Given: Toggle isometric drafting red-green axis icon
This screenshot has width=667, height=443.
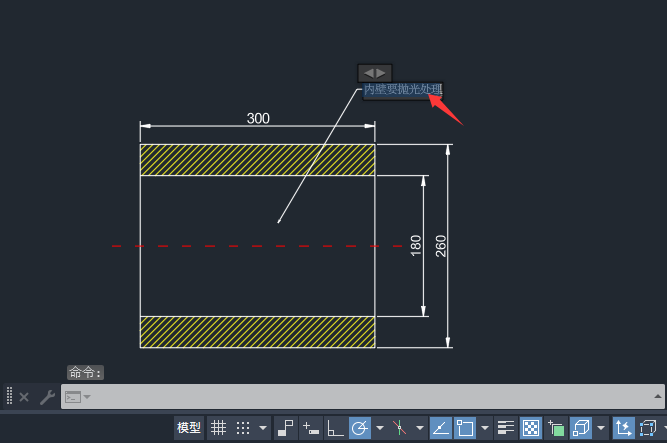Looking at the screenshot, I should click(399, 428).
